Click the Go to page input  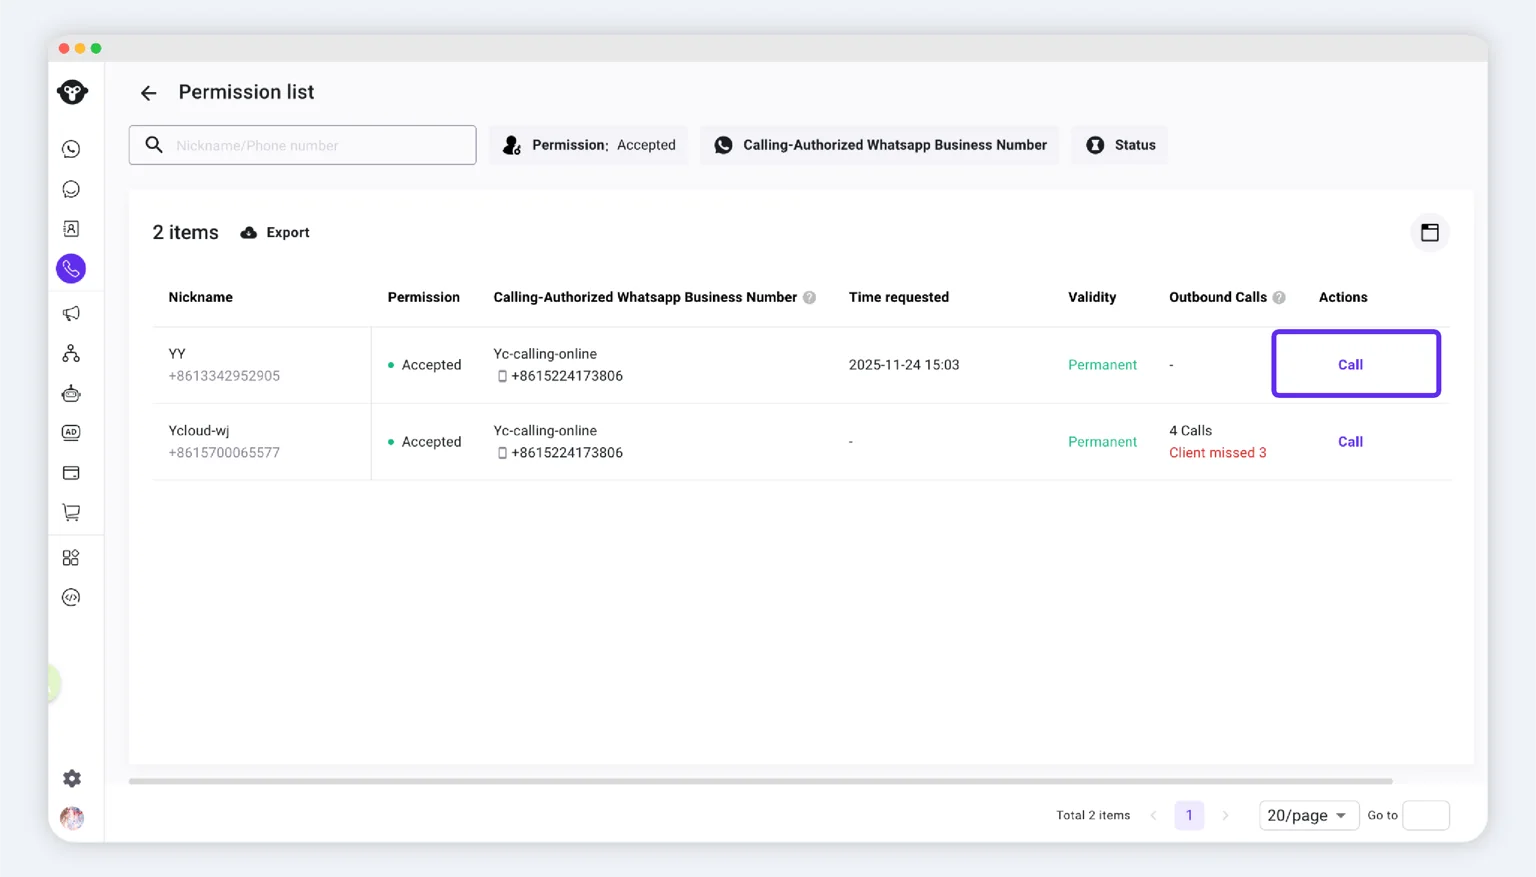click(1426, 816)
